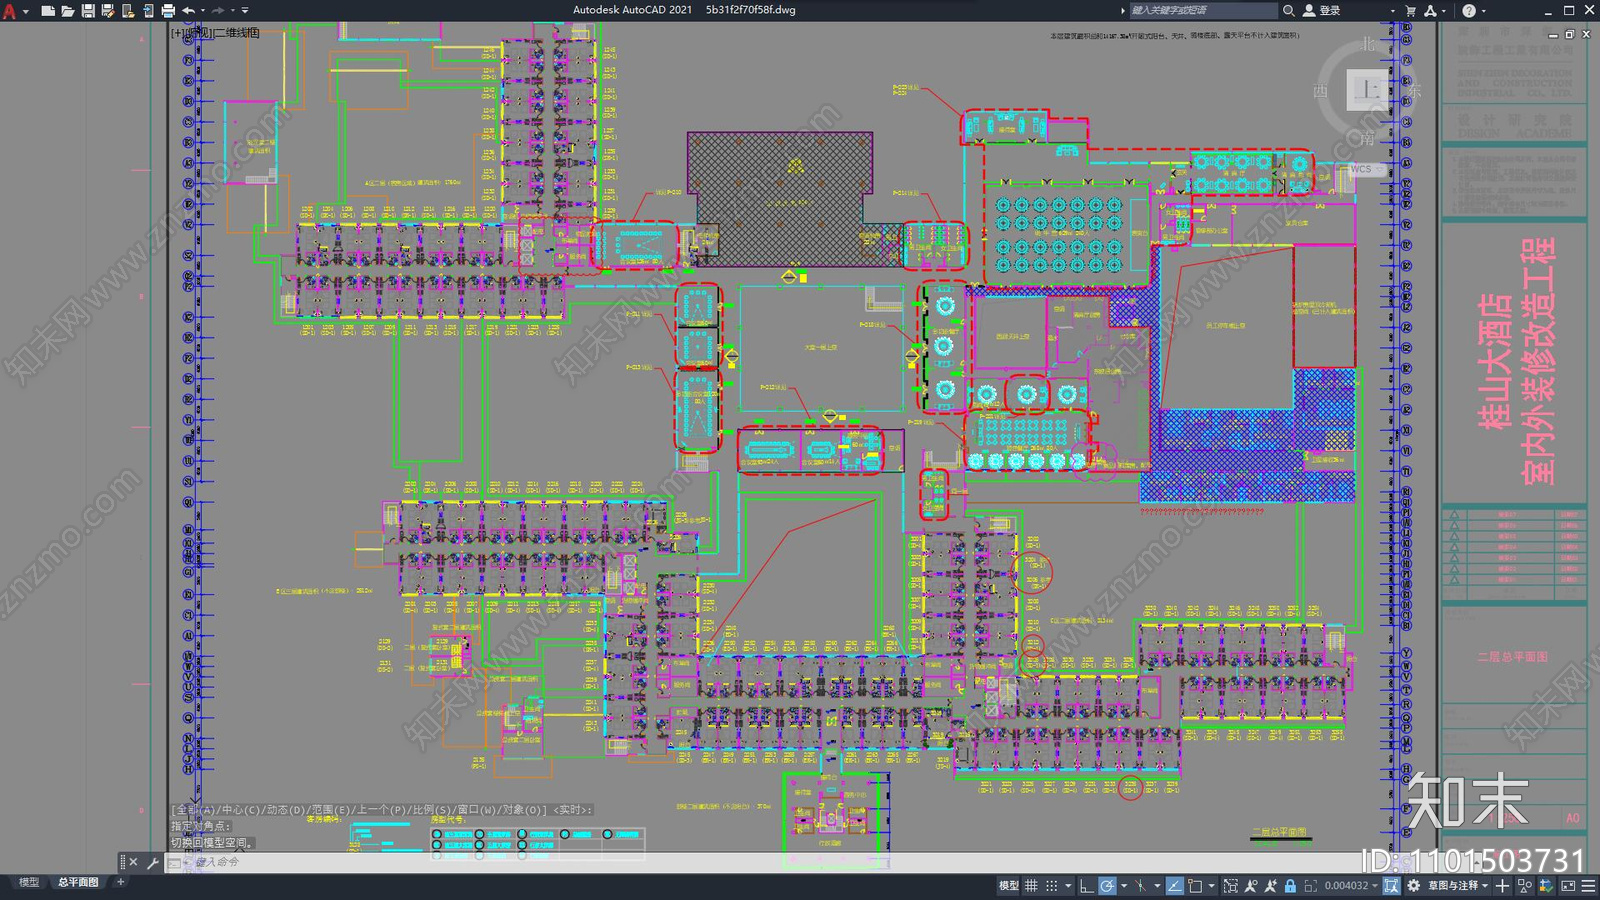Switch to the 模型 tab
This screenshot has height=900, width=1600.
(x=29, y=882)
